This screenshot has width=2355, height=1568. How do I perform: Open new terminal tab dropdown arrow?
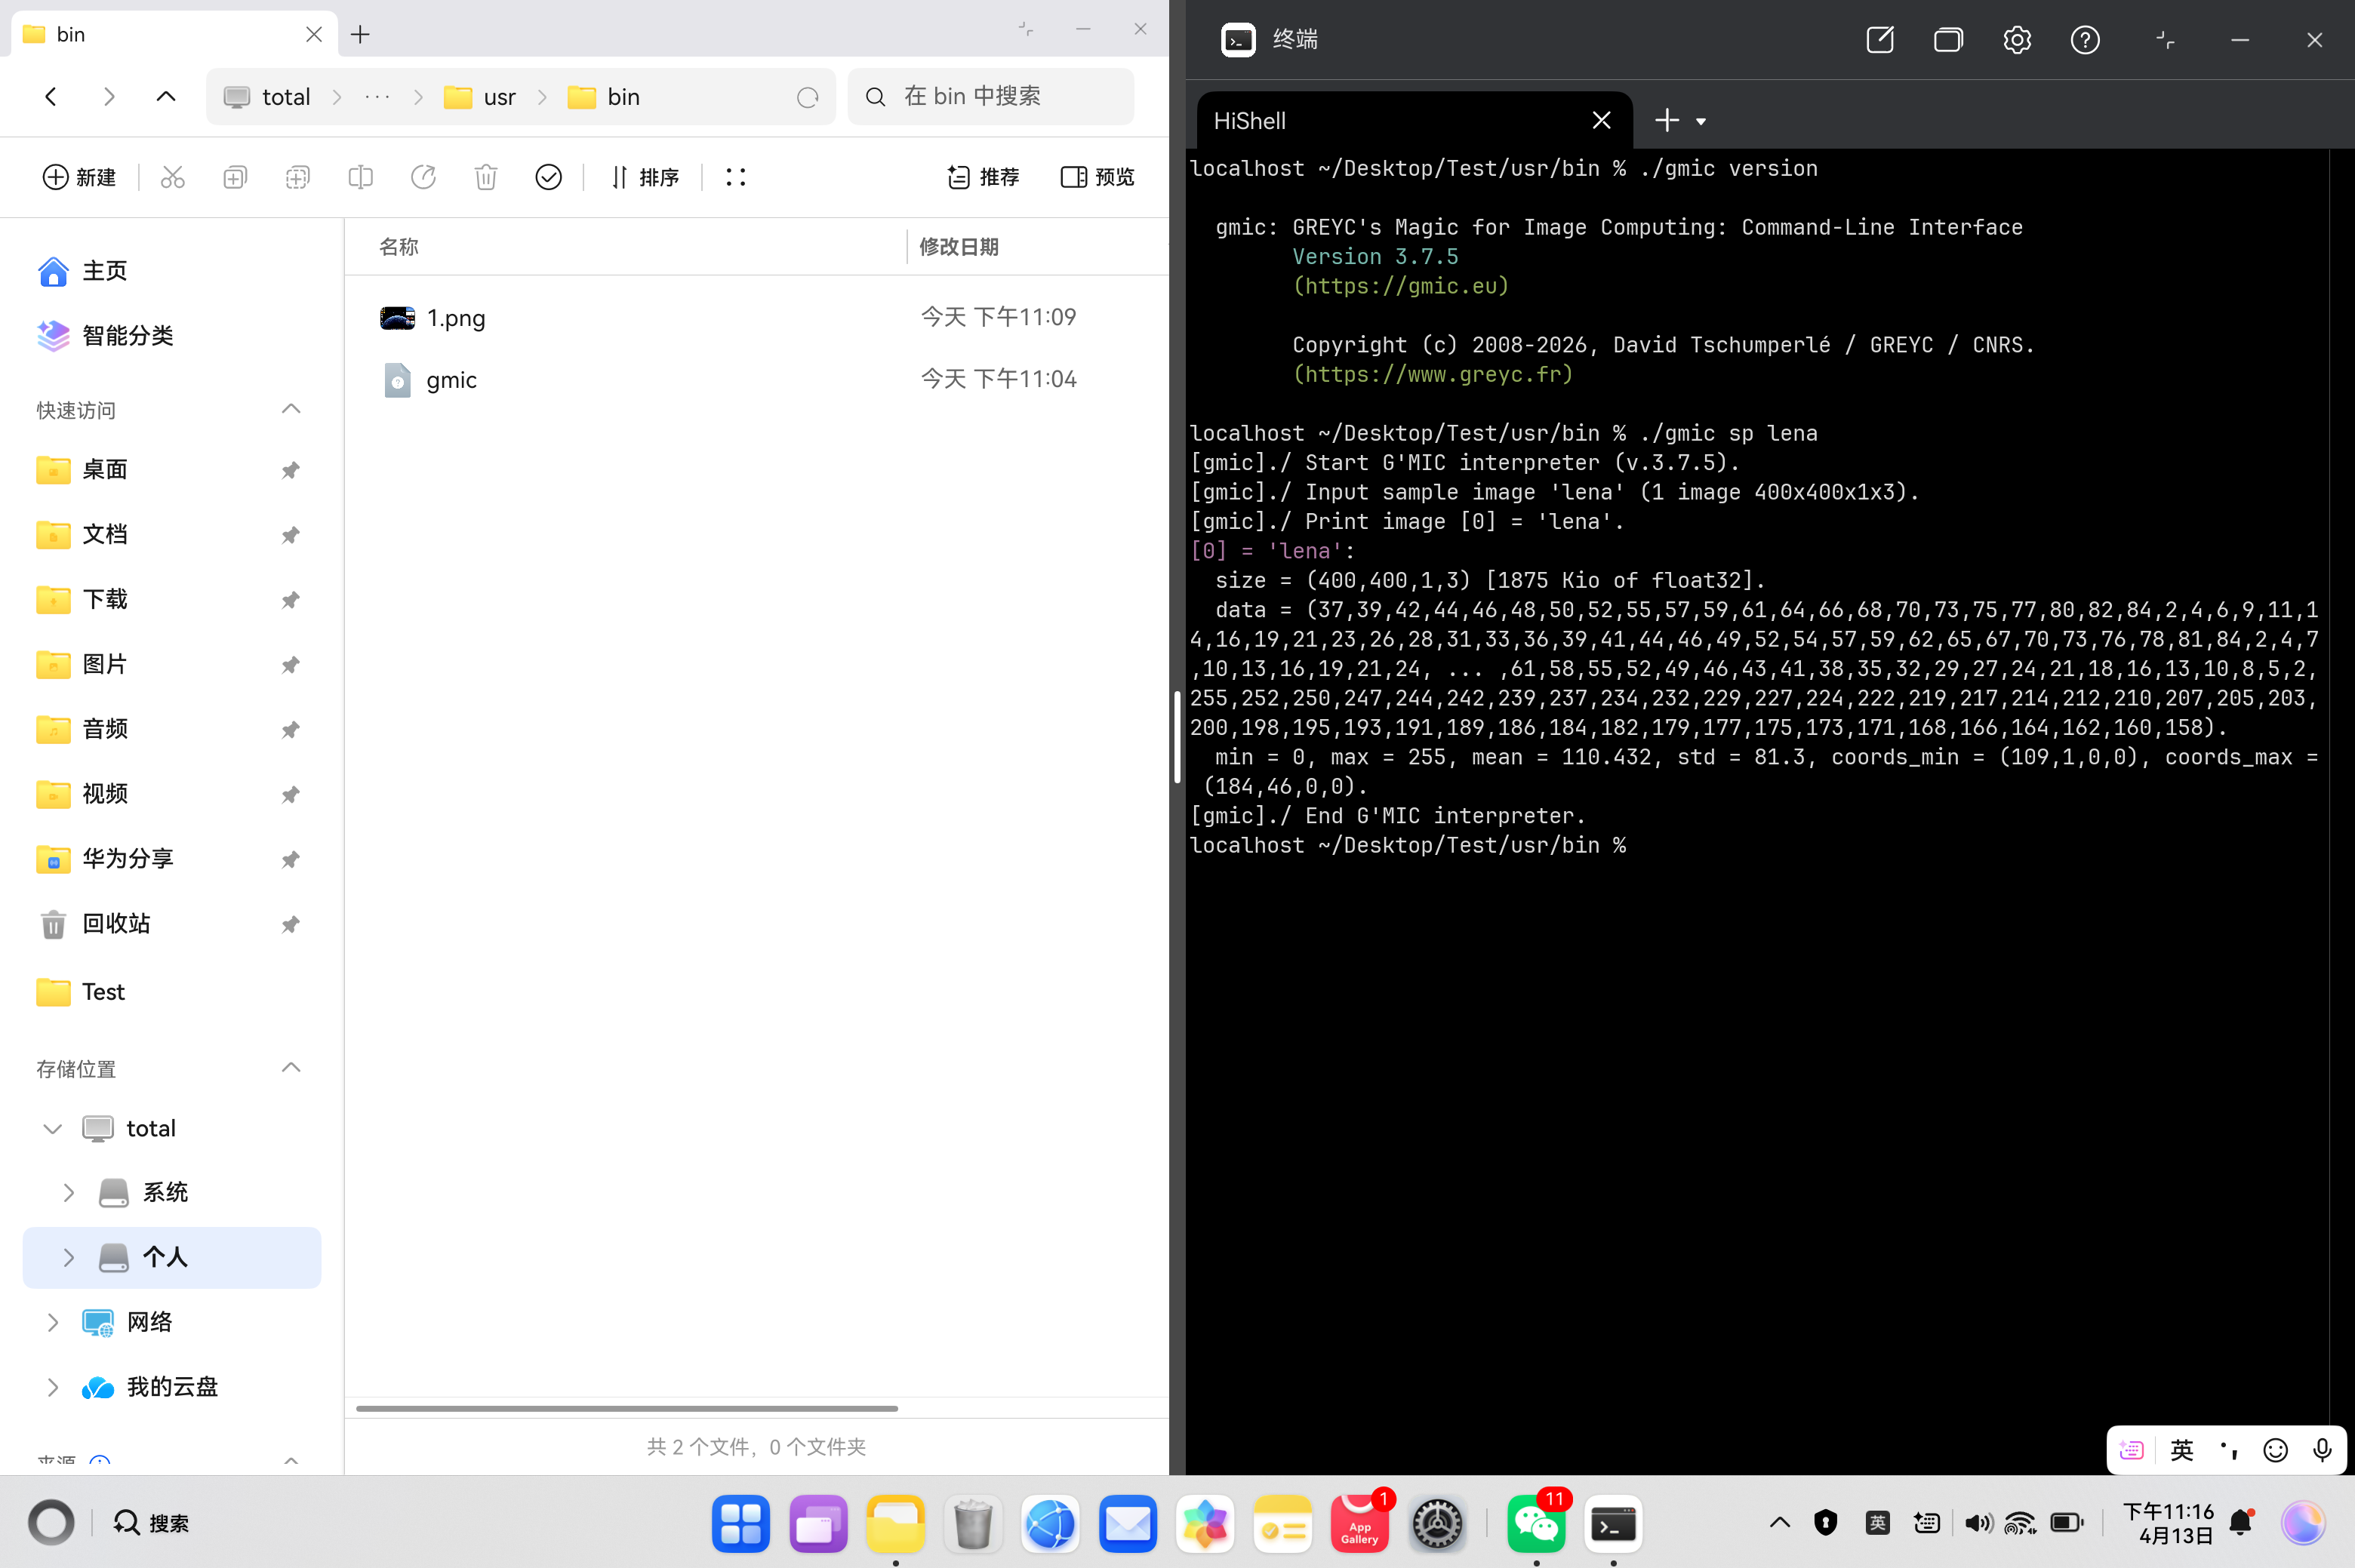(x=1701, y=121)
